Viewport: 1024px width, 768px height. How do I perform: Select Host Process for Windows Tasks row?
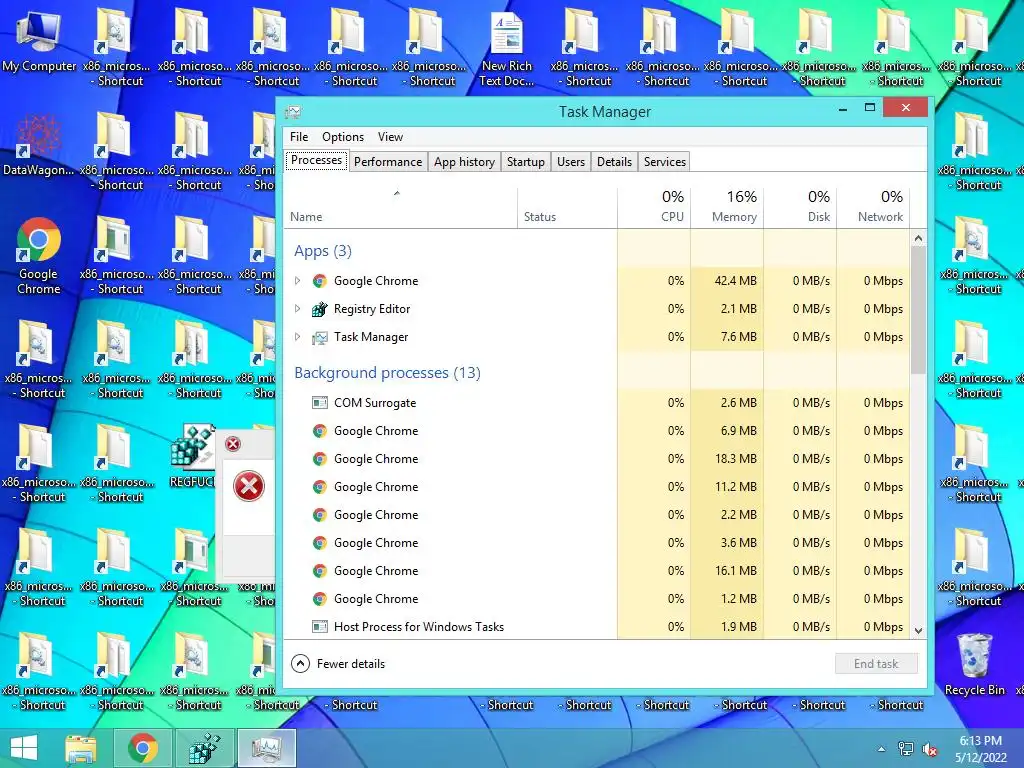coord(597,627)
